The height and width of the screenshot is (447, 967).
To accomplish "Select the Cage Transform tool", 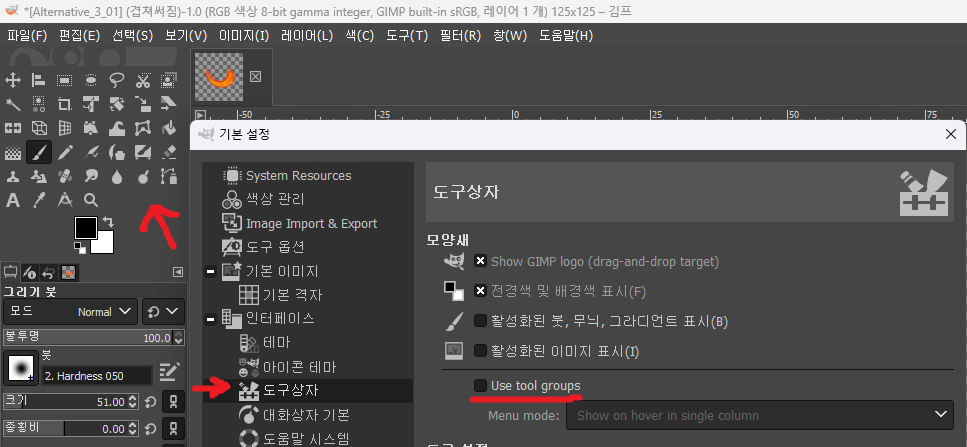I will click(x=142, y=128).
